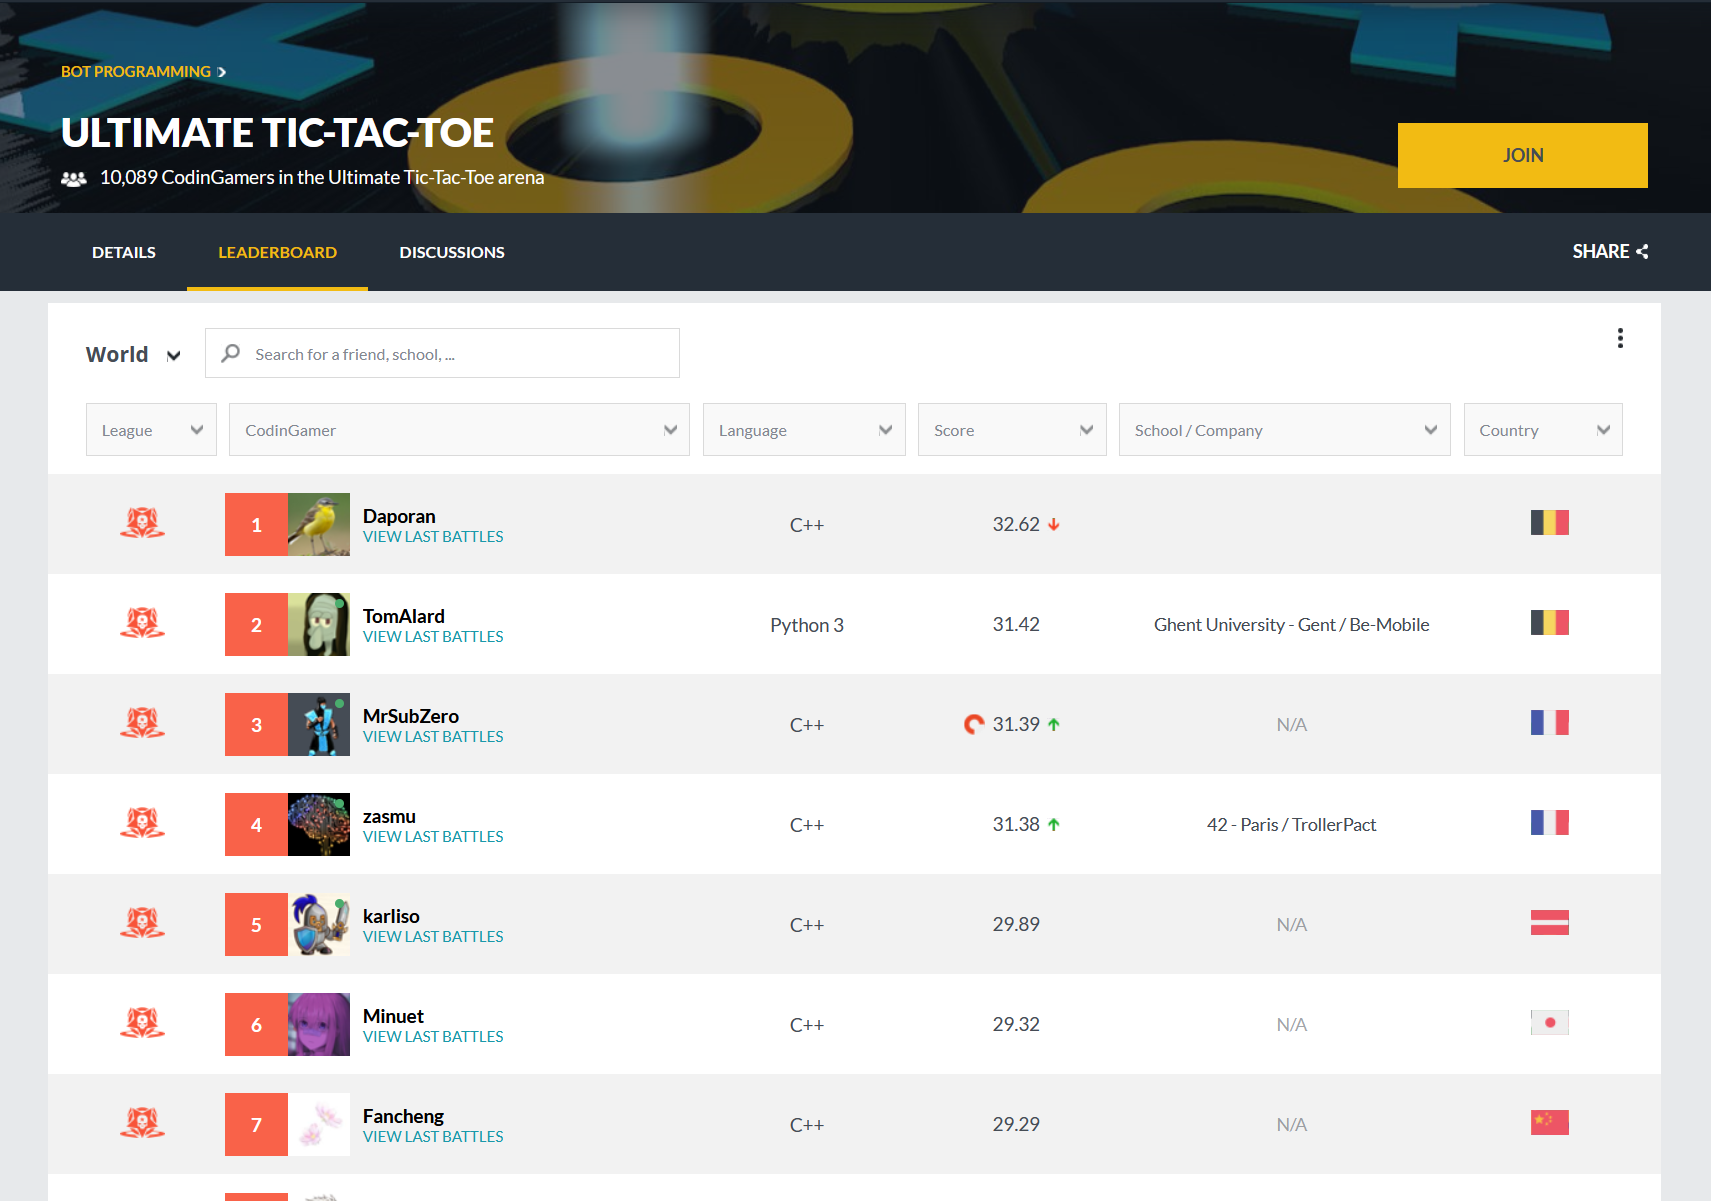Image resolution: width=1711 pixels, height=1201 pixels.
Task: Open the Fancheng profile name
Action: (403, 1116)
